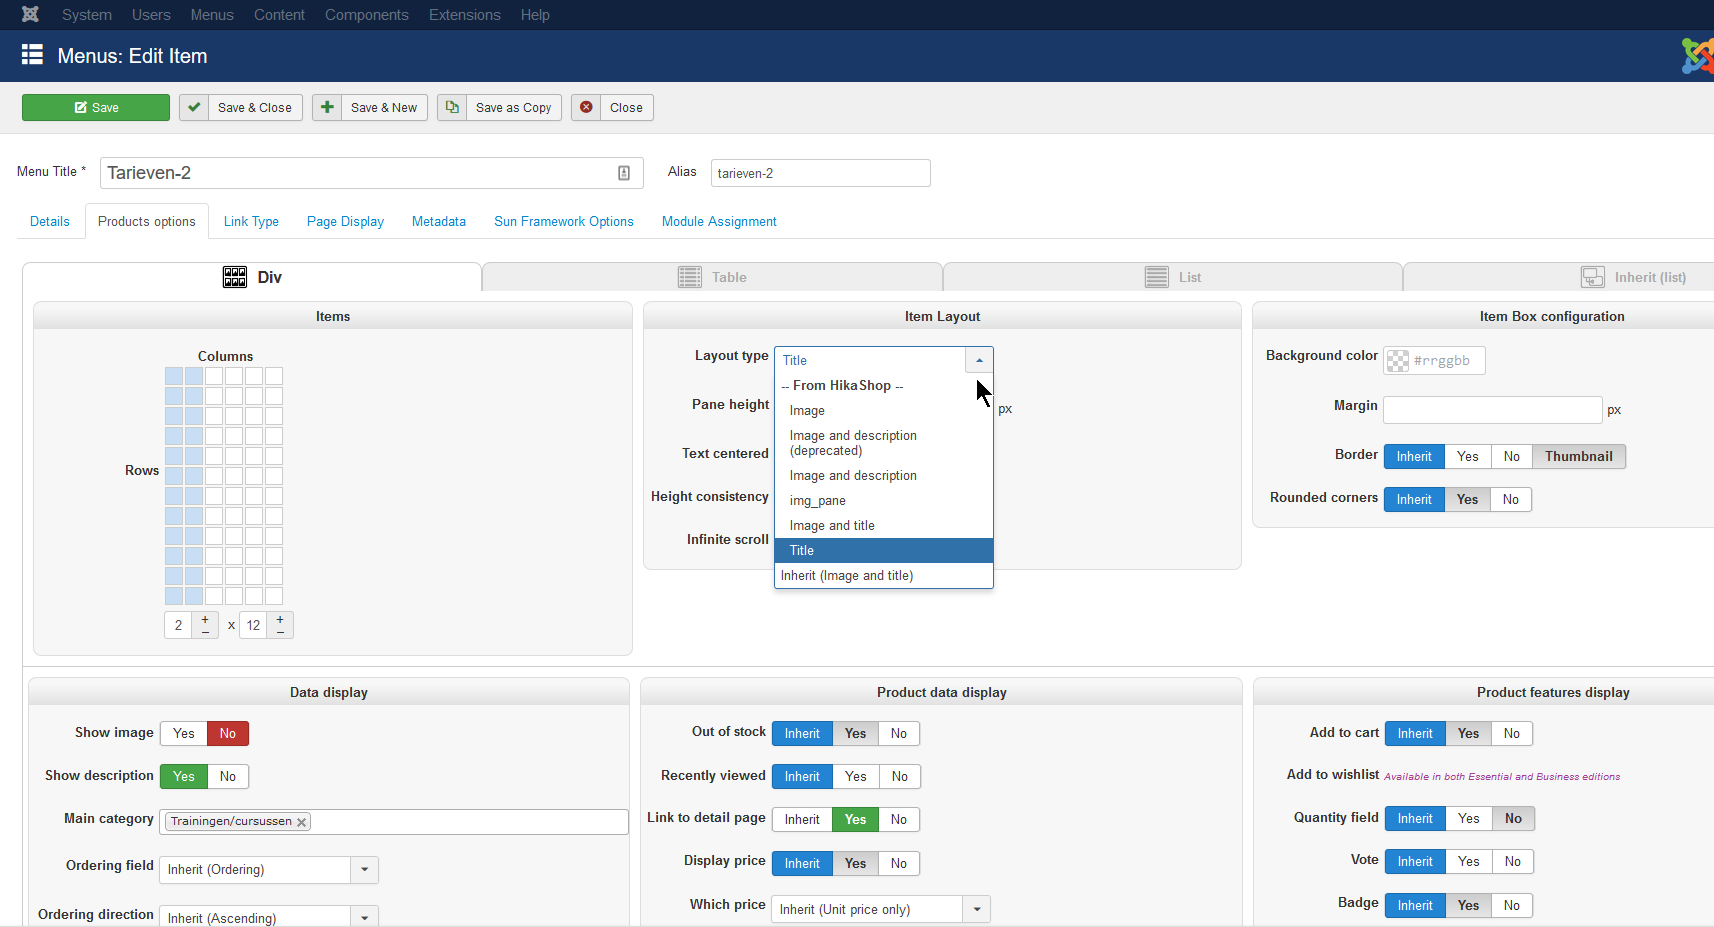The image size is (1714, 927).
Task: Open the Users menu
Action: pos(151,15)
